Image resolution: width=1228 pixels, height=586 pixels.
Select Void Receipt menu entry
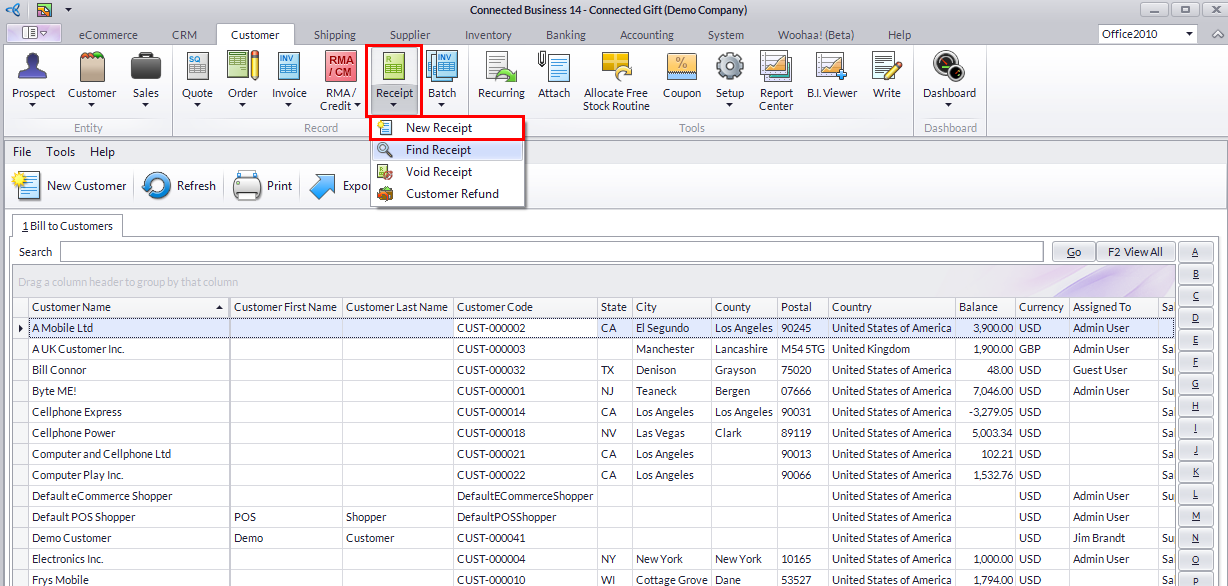click(x=439, y=172)
